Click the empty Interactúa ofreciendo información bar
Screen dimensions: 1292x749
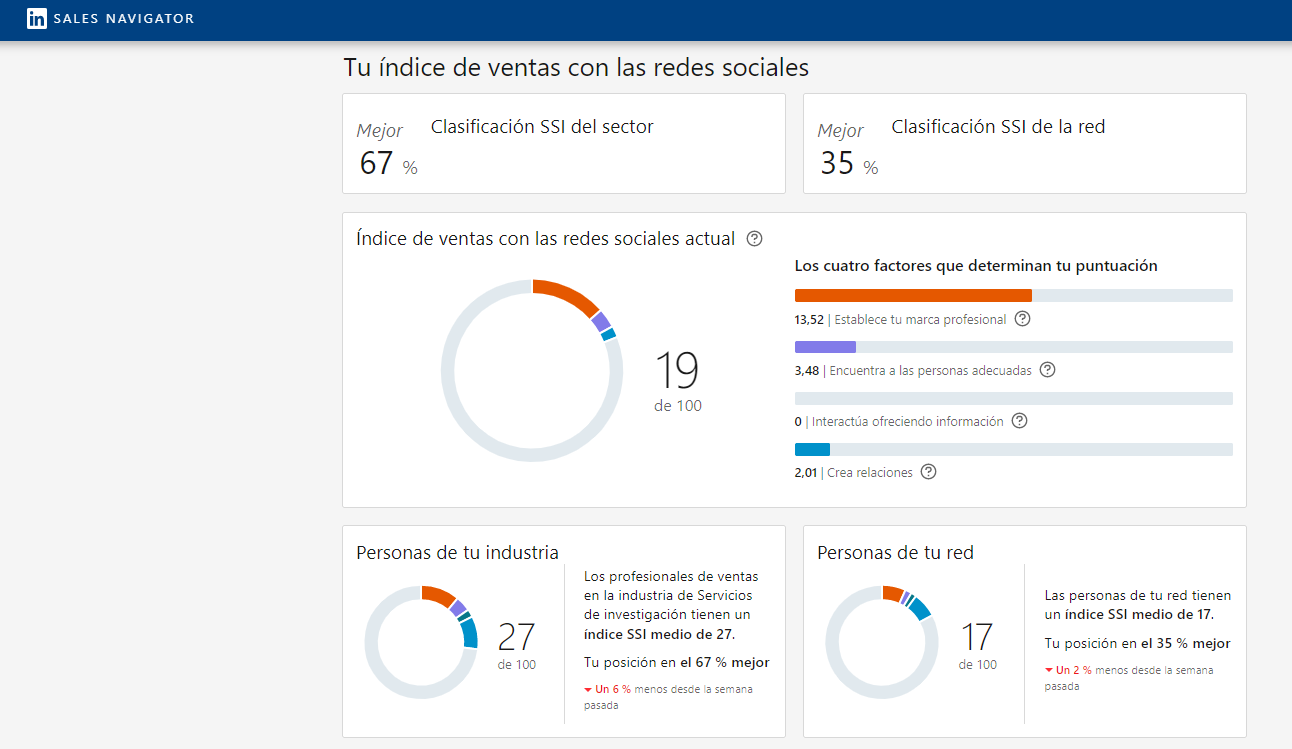[1013, 398]
